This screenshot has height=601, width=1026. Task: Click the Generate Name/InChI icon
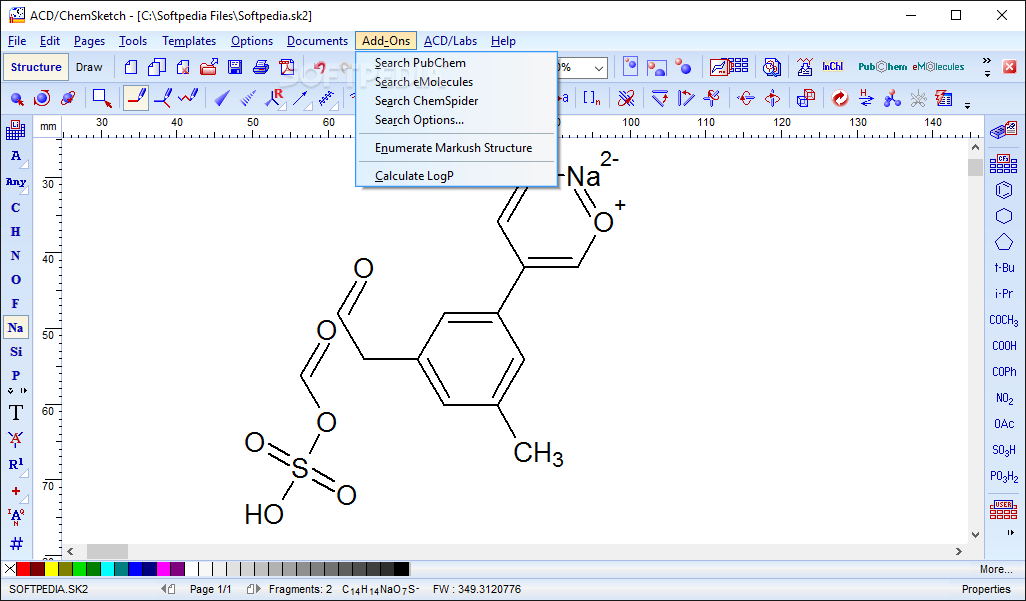click(x=832, y=67)
